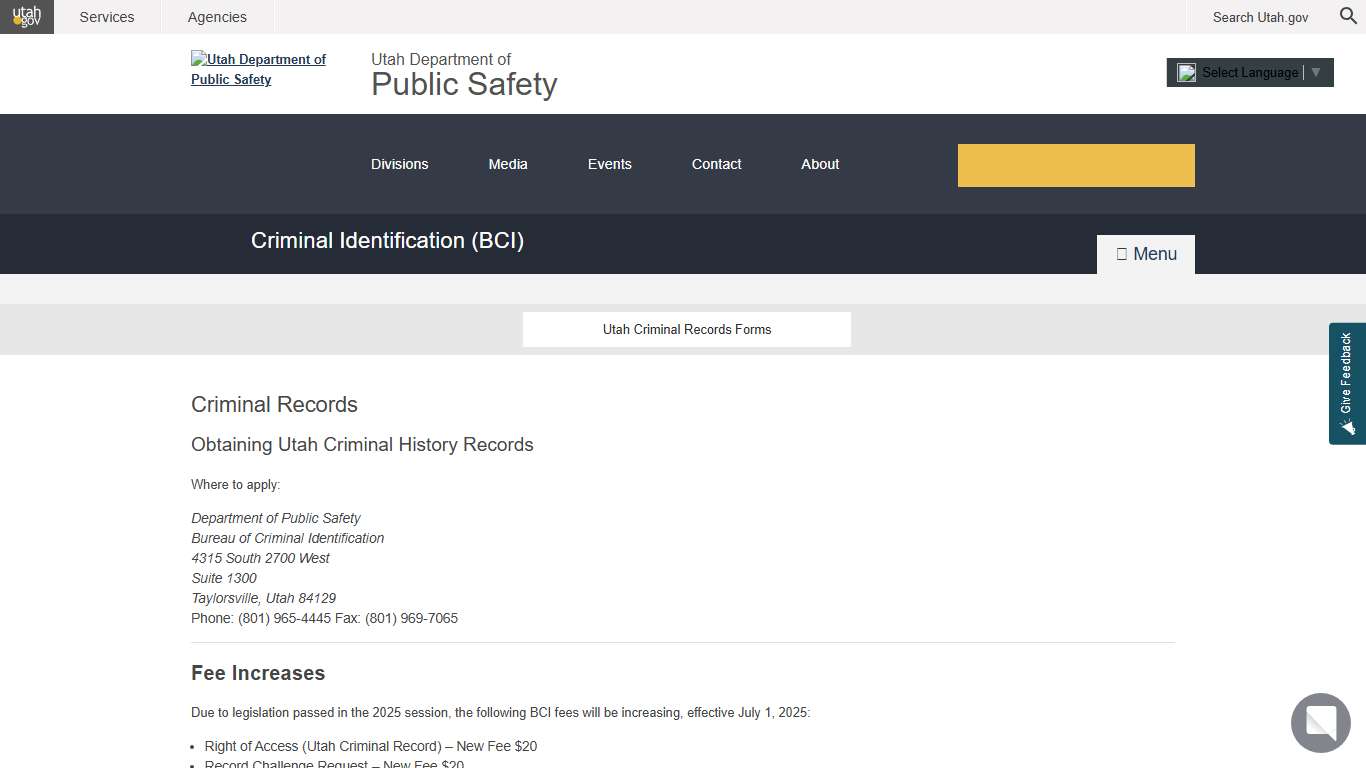Select the Contact navigation link
The height and width of the screenshot is (768, 1366).
coord(716,164)
